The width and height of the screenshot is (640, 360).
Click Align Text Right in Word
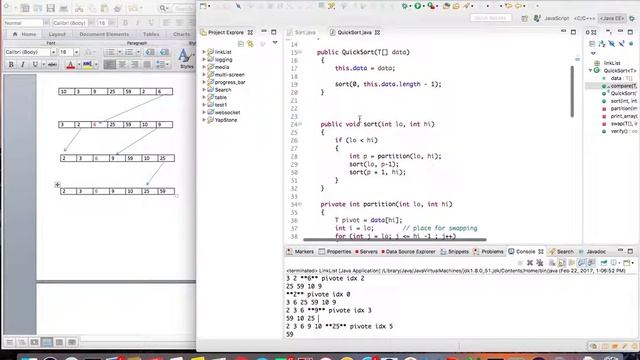point(134,64)
